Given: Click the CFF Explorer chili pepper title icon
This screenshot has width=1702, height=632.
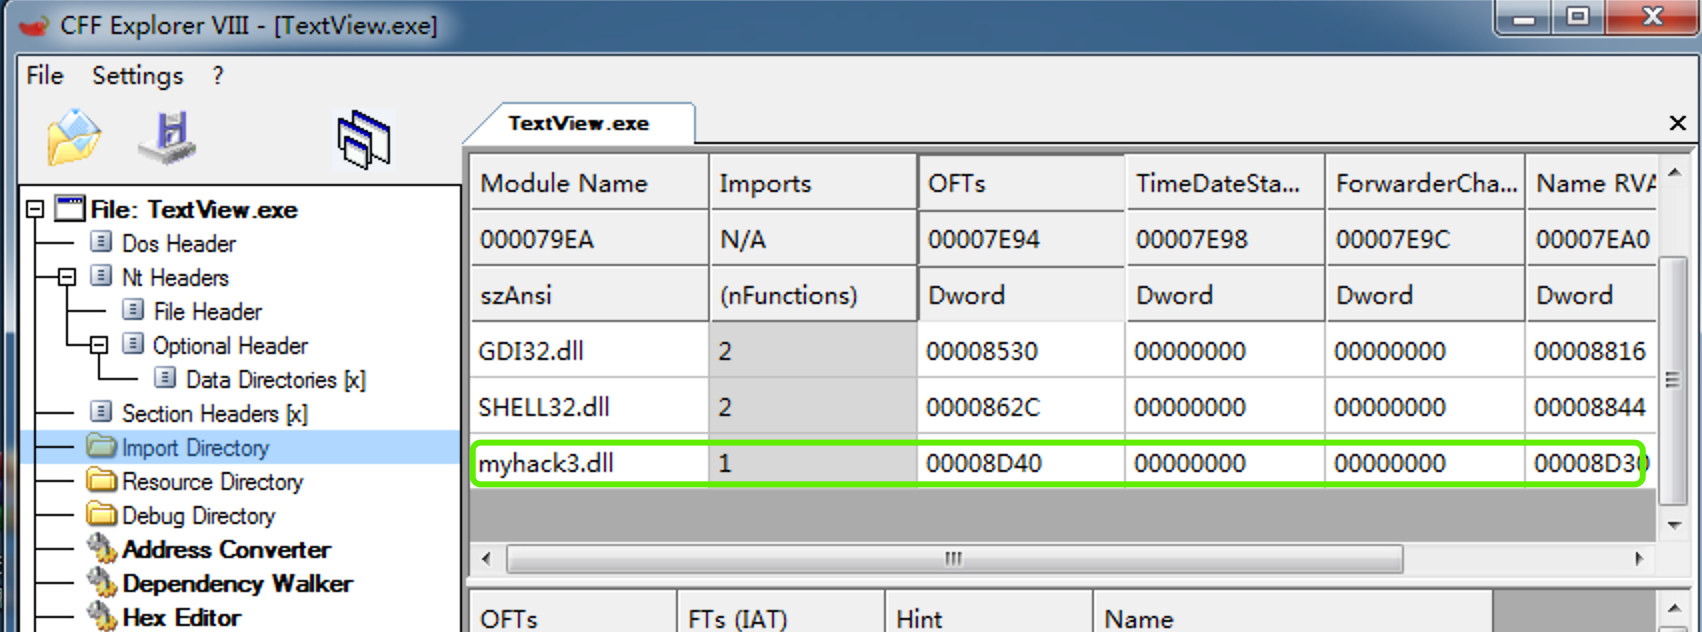Looking at the screenshot, I should pos(34,25).
